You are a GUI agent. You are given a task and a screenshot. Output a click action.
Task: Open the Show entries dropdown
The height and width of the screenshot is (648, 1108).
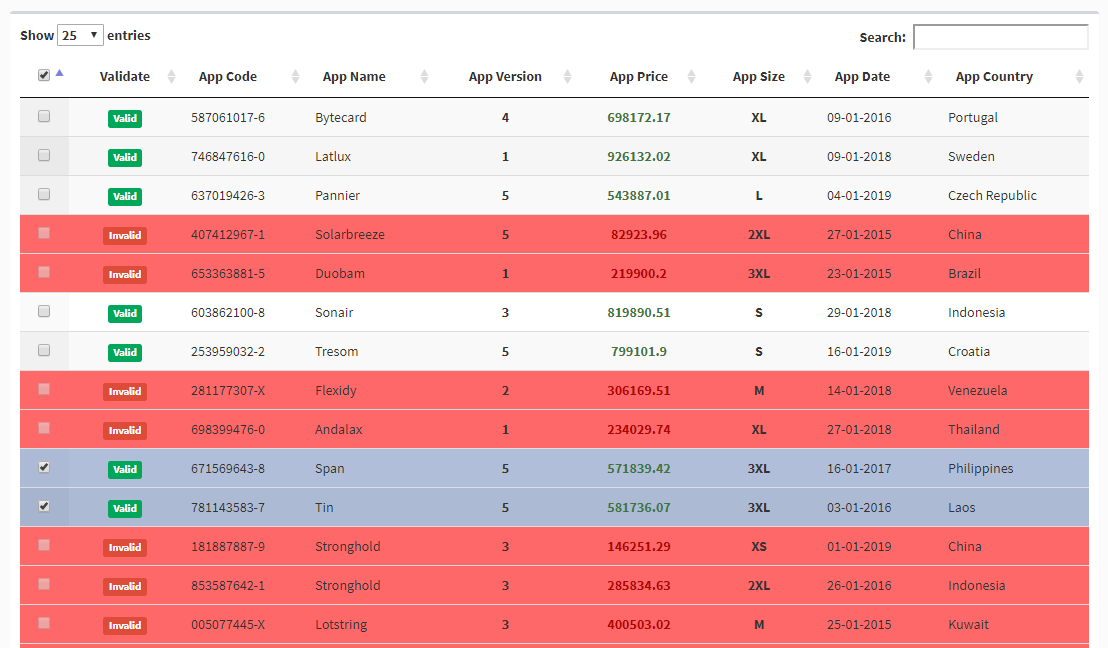(x=80, y=34)
